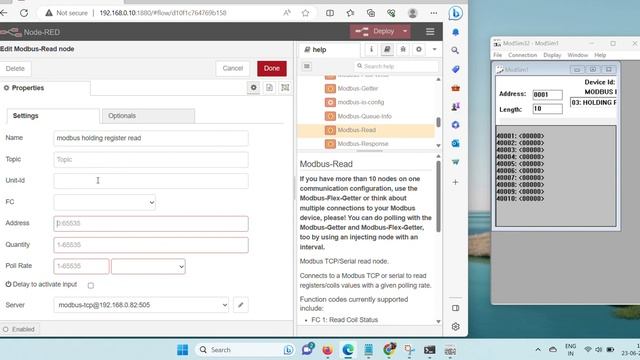Open Node-RED main hamburger menu

430,31
